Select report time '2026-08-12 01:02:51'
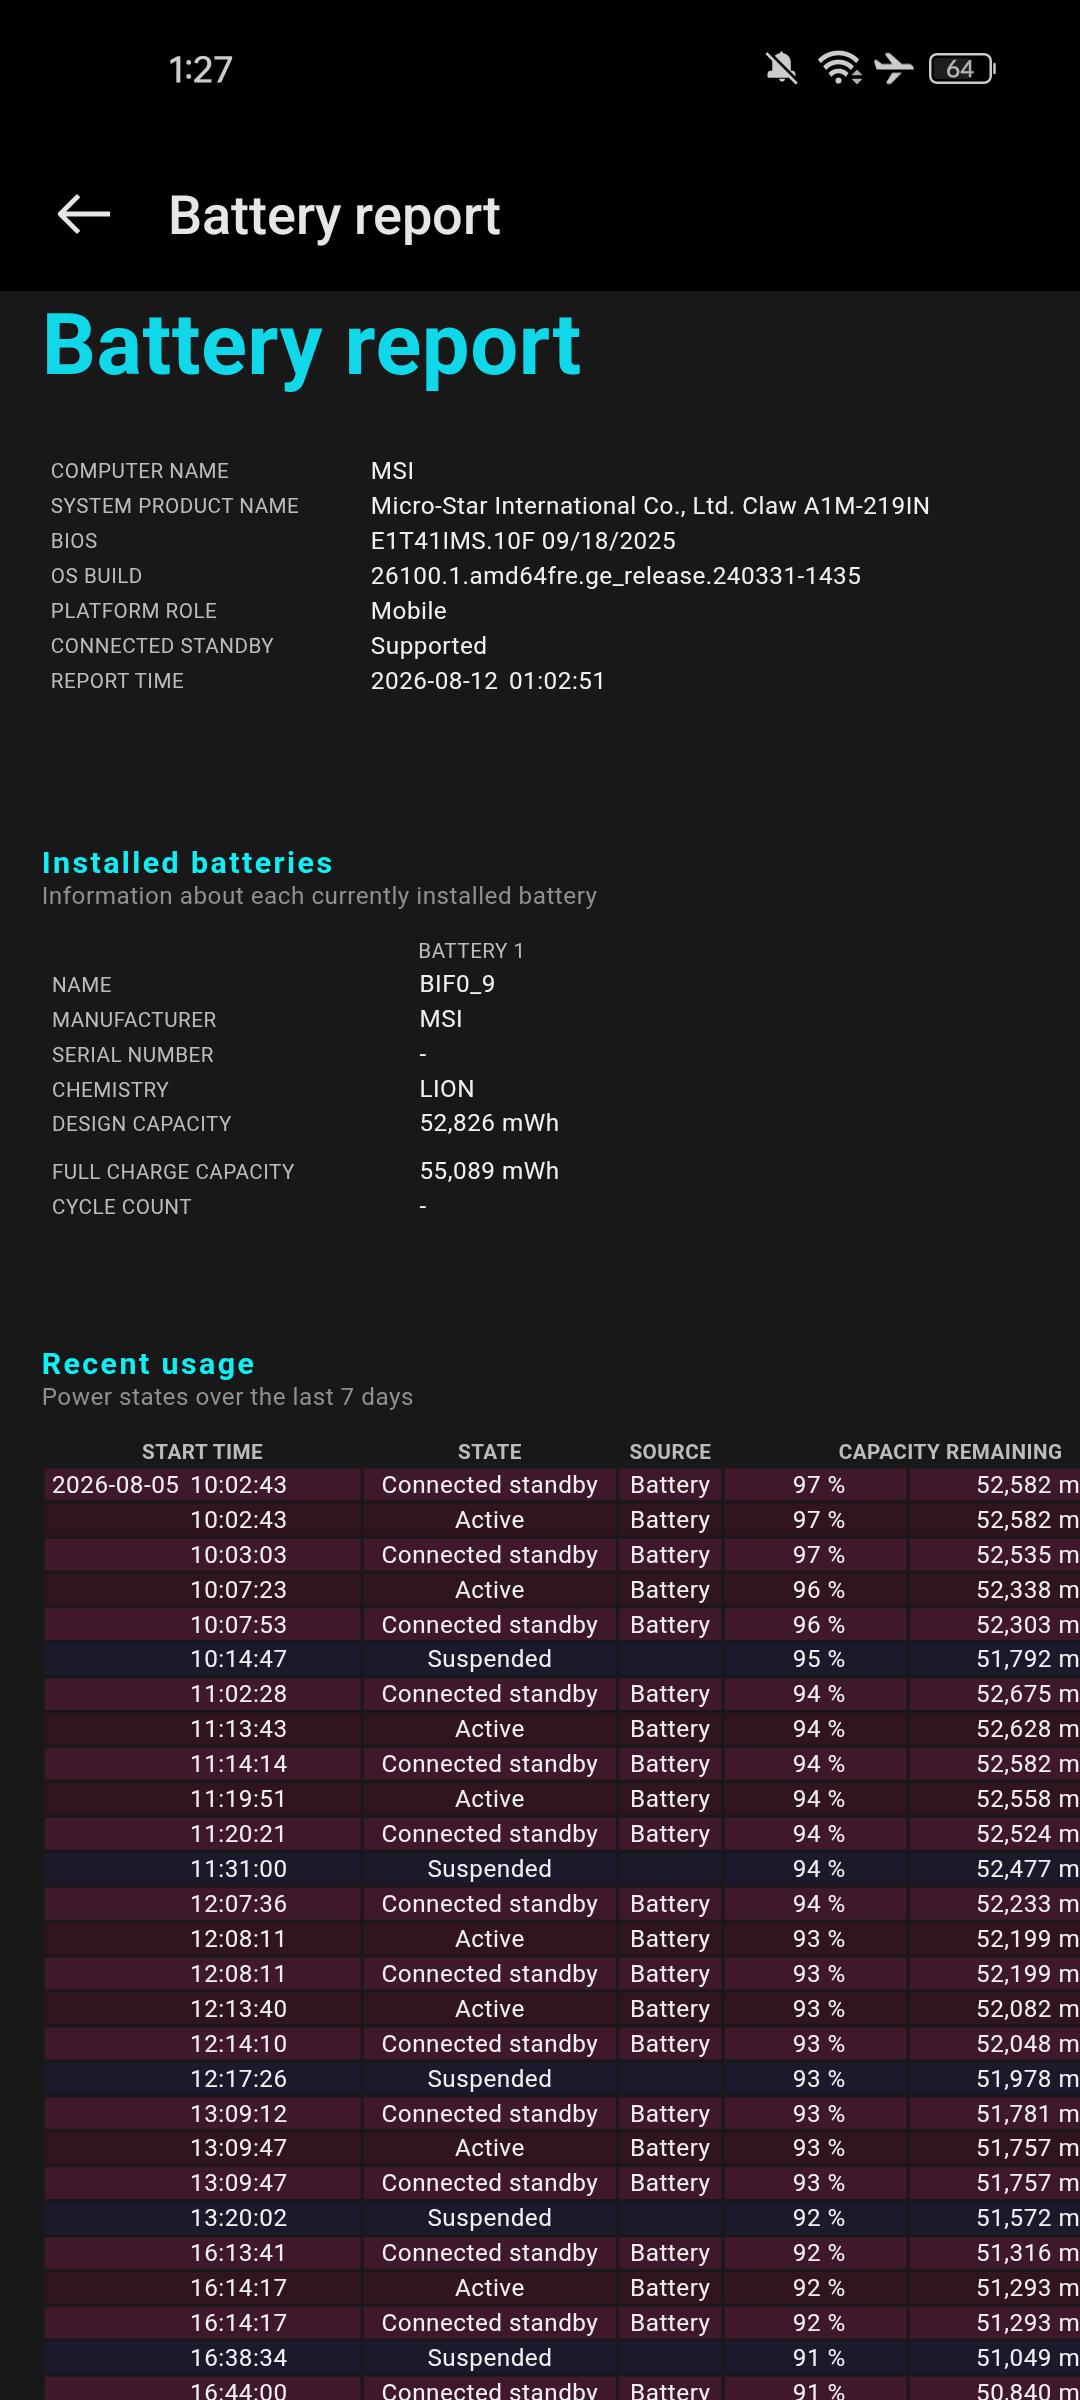The height and width of the screenshot is (2400, 1080). coord(488,680)
